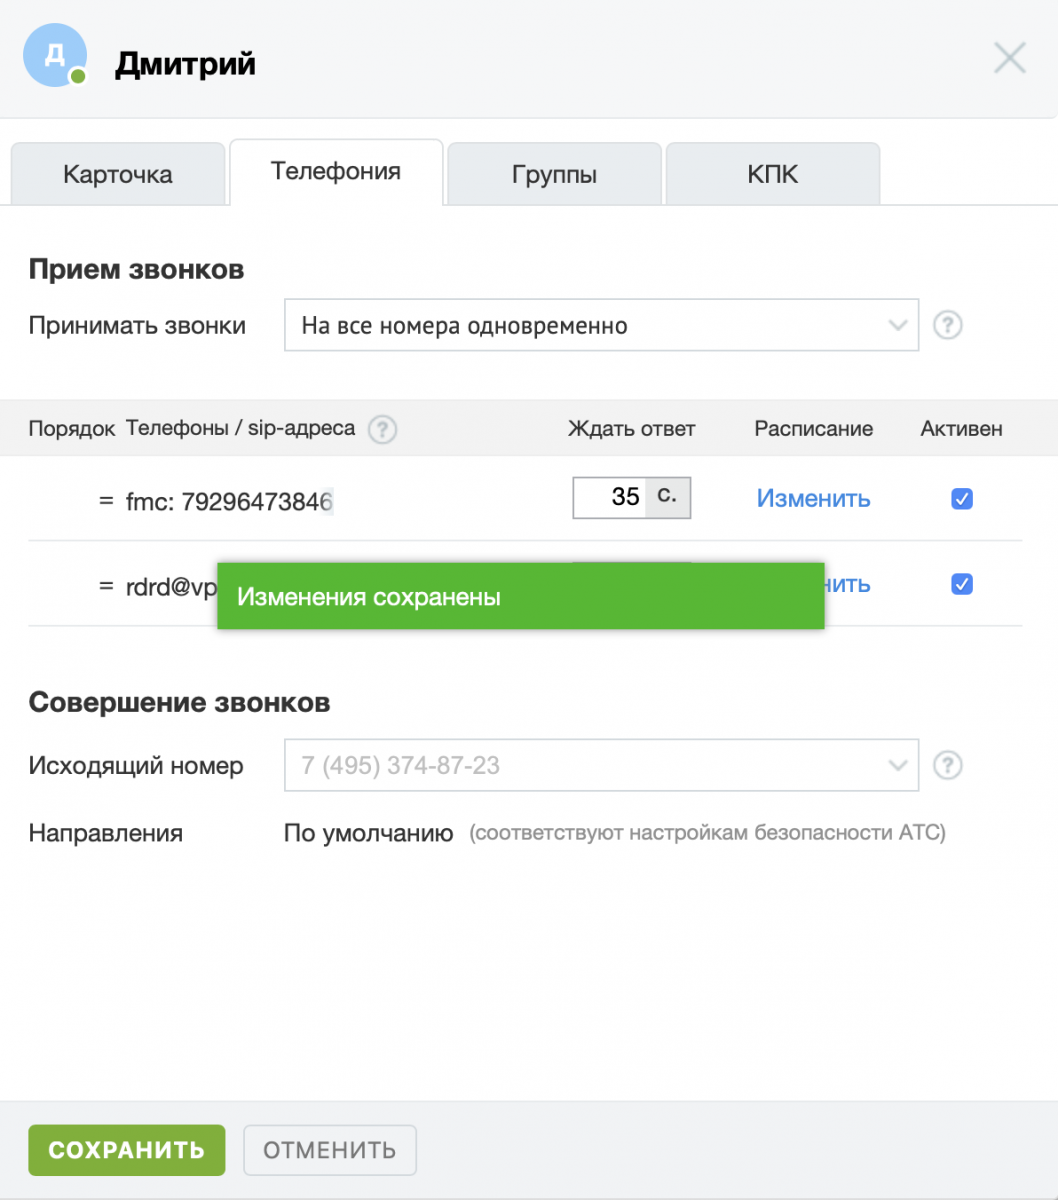Switch to the Карточка tab

117,175
